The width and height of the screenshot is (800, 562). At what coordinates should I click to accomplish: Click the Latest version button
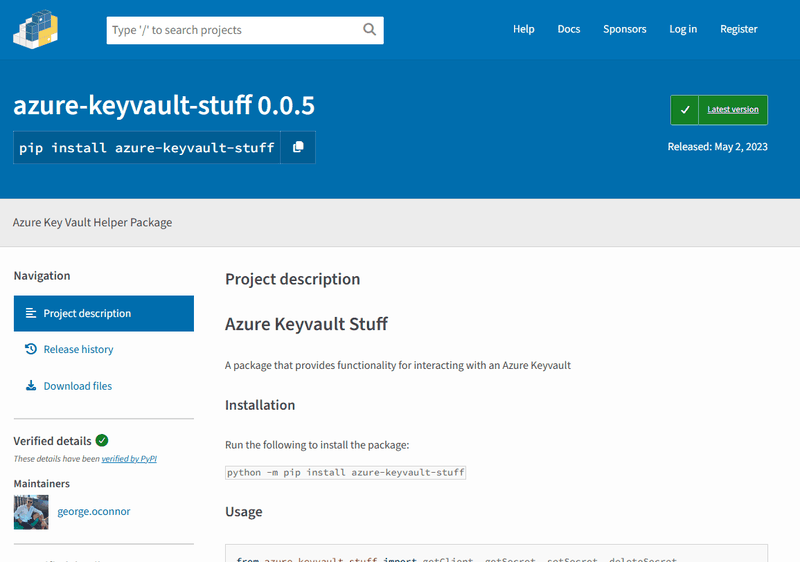pyautogui.click(x=719, y=110)
